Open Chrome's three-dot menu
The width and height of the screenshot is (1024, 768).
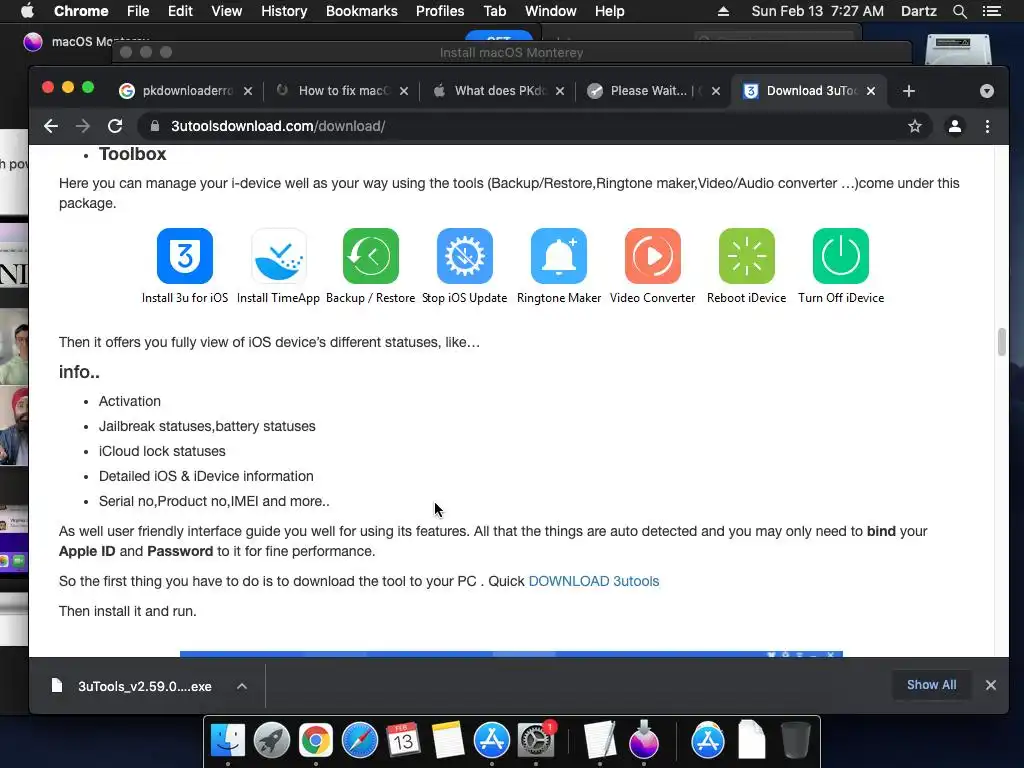click(x=987, y=126)
